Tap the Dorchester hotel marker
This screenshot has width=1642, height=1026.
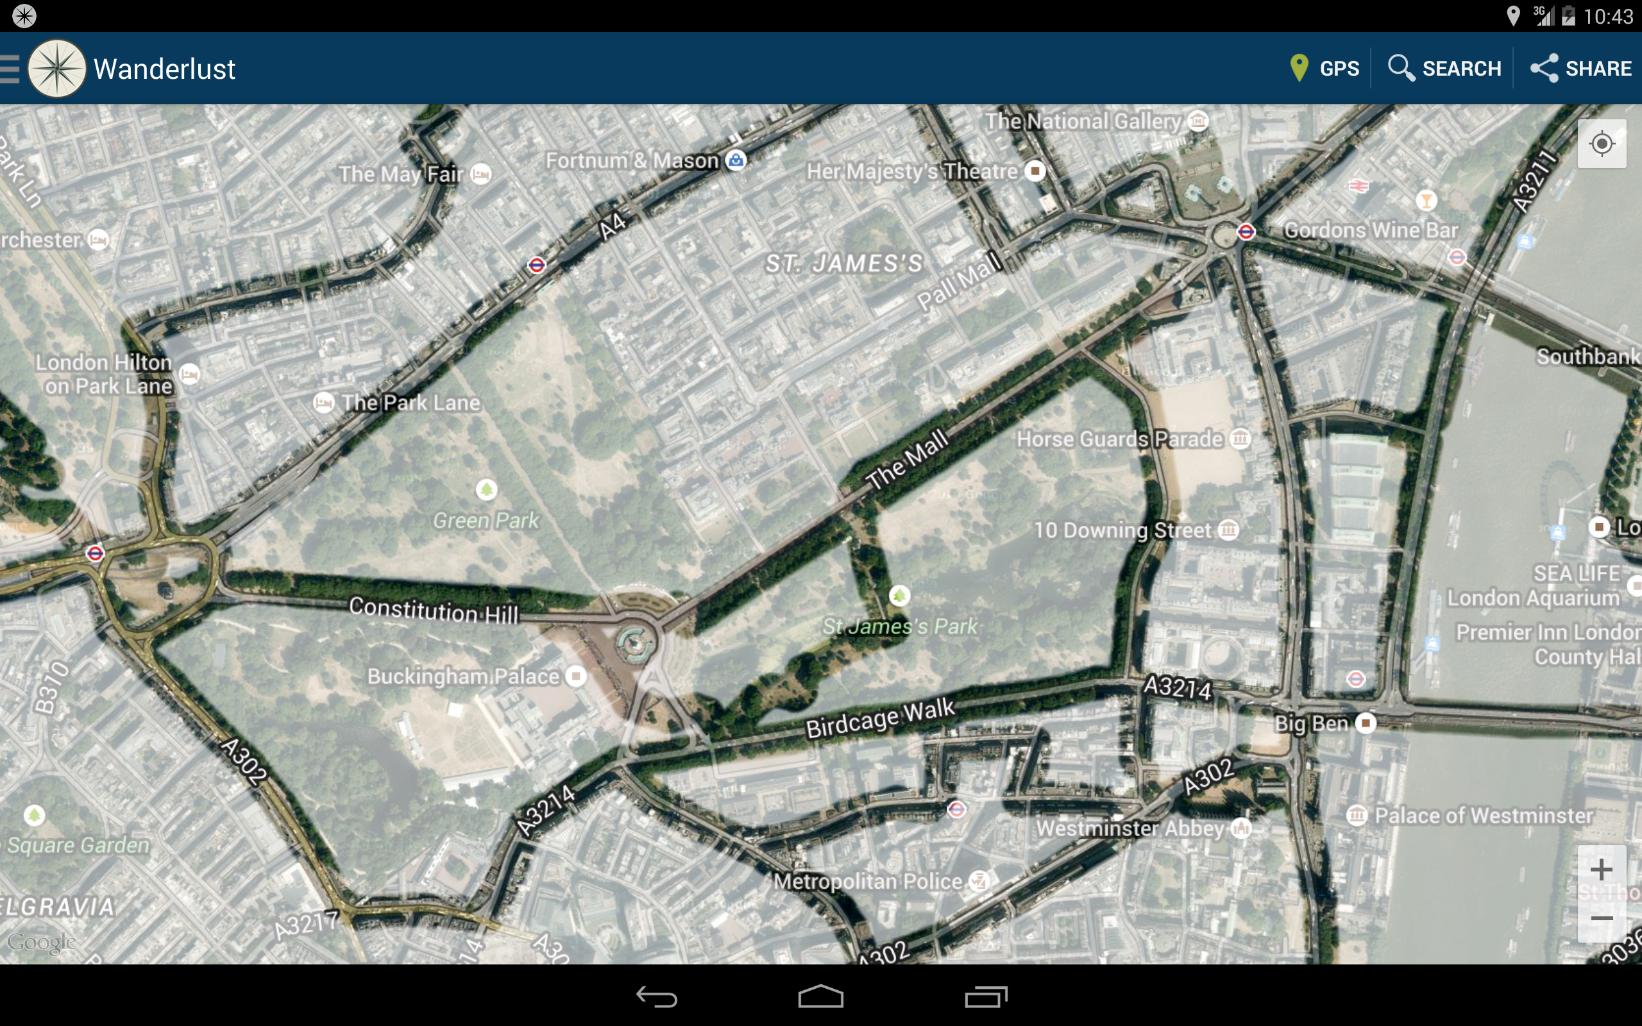[98, 240]
